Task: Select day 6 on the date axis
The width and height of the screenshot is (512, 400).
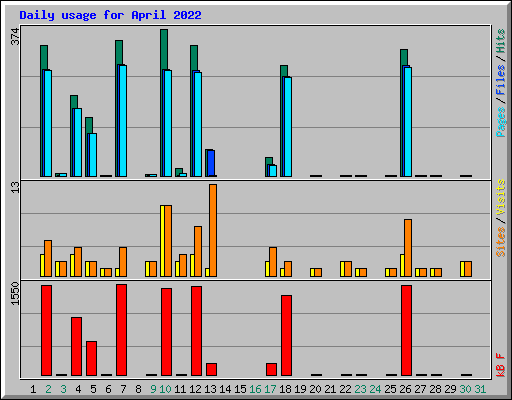Action: pyautogui.click(x=108, y=389)
